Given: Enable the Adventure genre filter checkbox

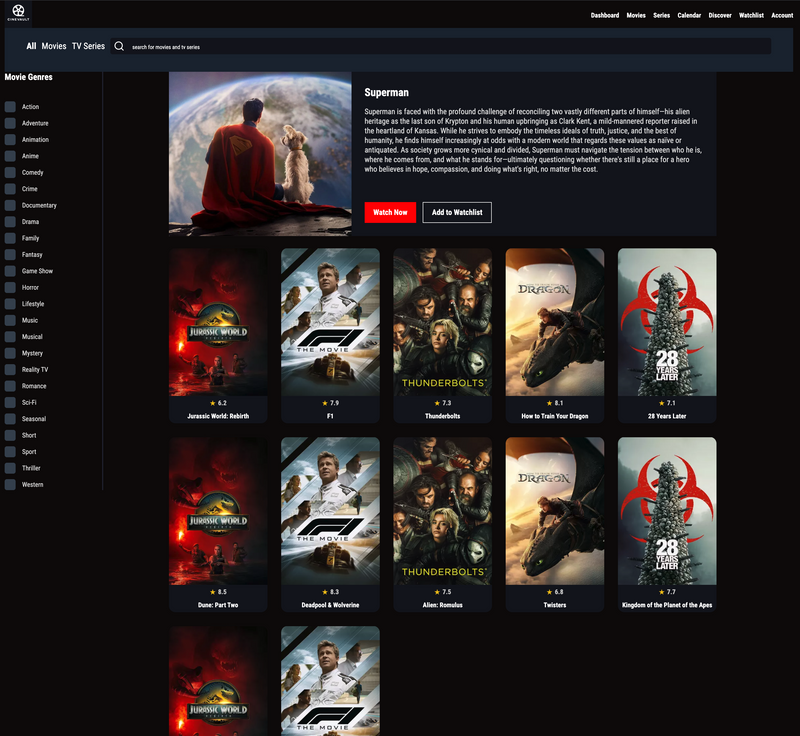Looking at the screenshot, I should click(10, 123).
